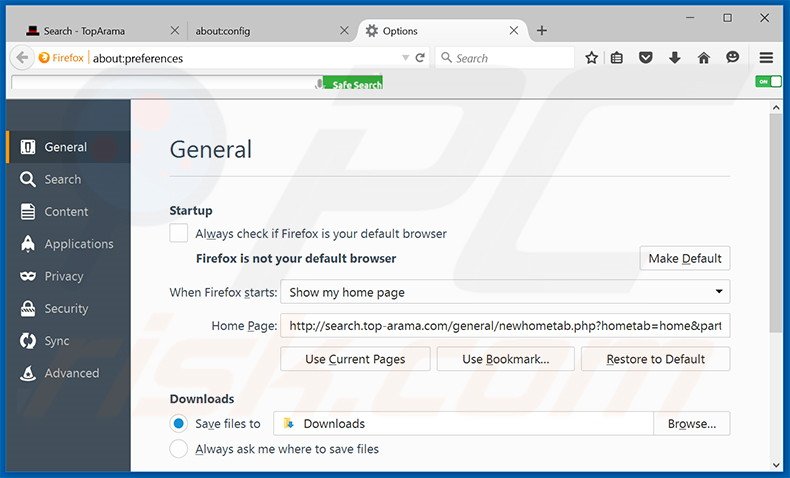Click the Make Default button
This screenshot has height=478, width=790.
pyautogui.click(x=685, y=258)
